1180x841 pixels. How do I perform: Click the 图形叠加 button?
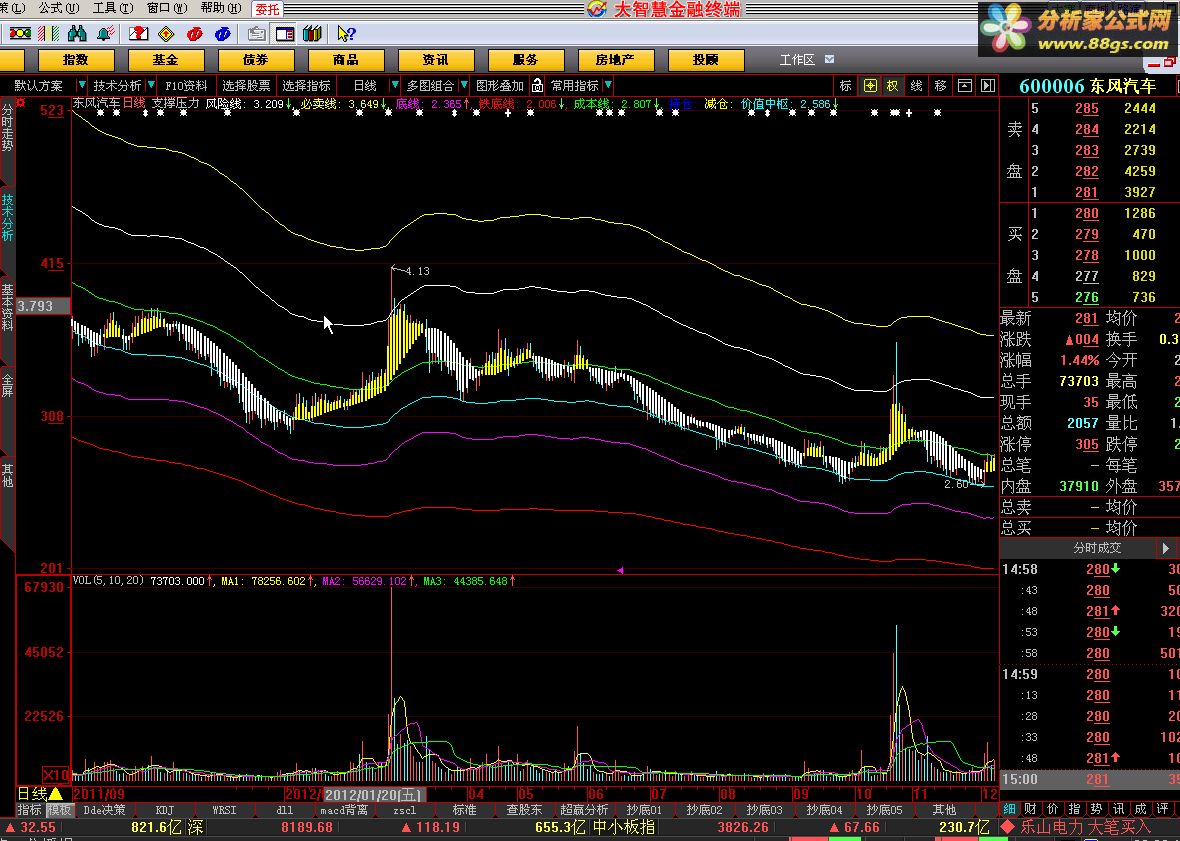point(500,86)
